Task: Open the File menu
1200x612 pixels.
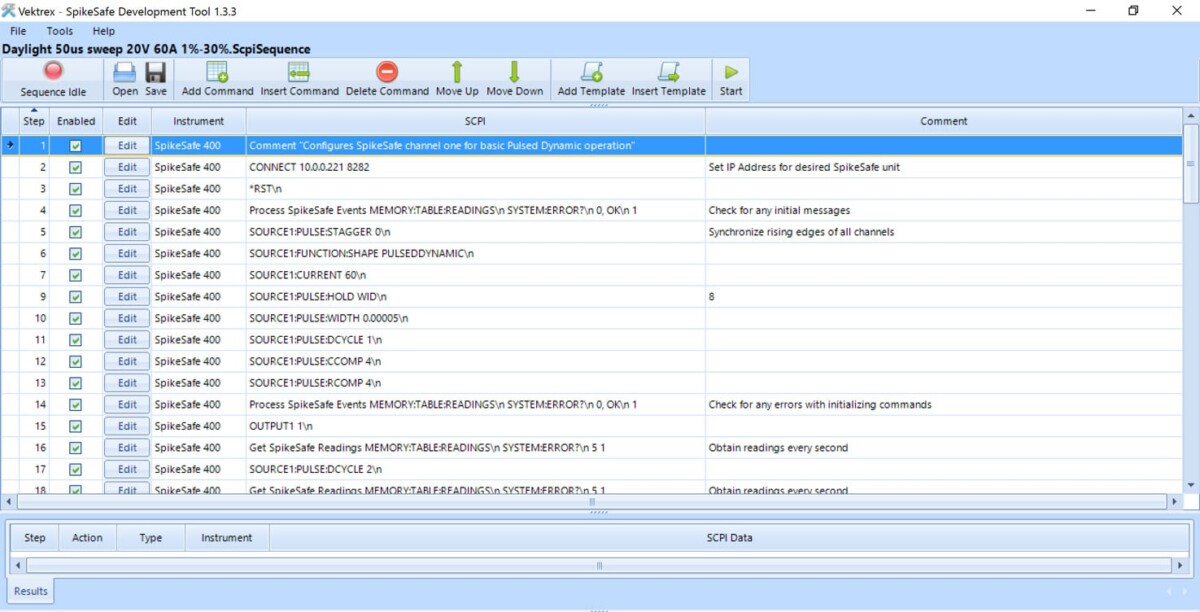Action: [18, 31]
